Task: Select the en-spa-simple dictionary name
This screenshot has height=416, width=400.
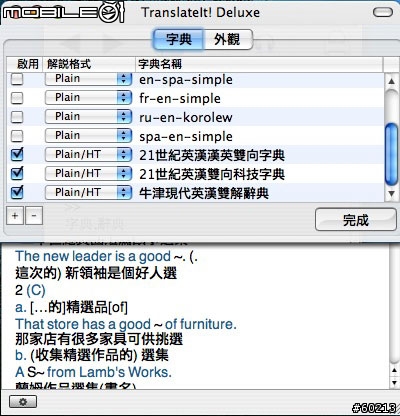Action: [x=186, y=80]
